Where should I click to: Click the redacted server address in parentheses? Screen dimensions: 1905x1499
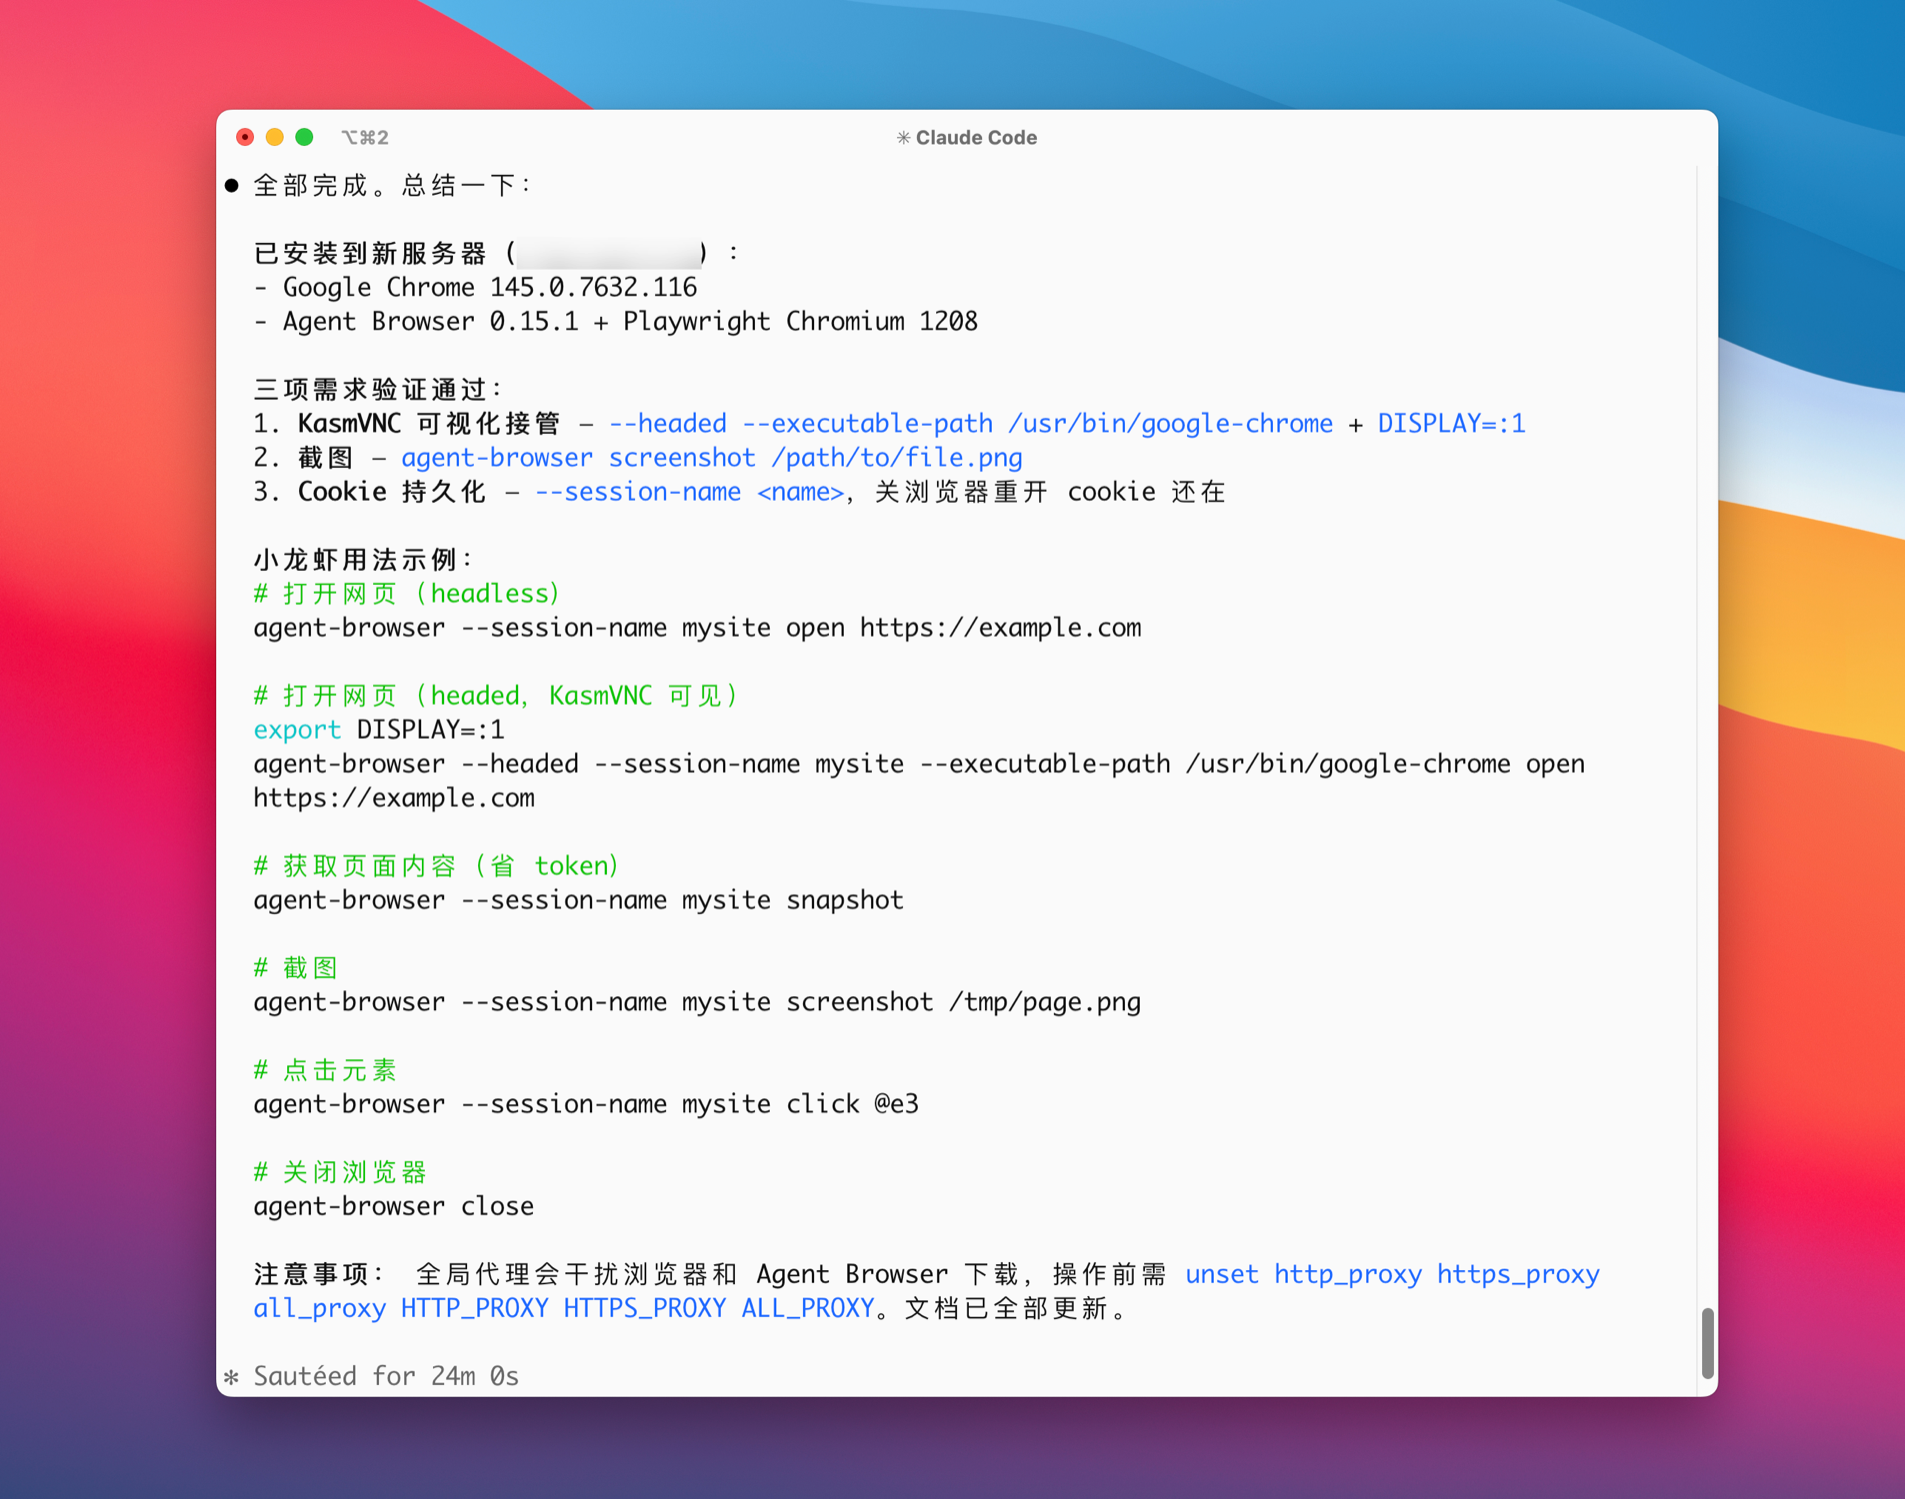coord(608,254)
